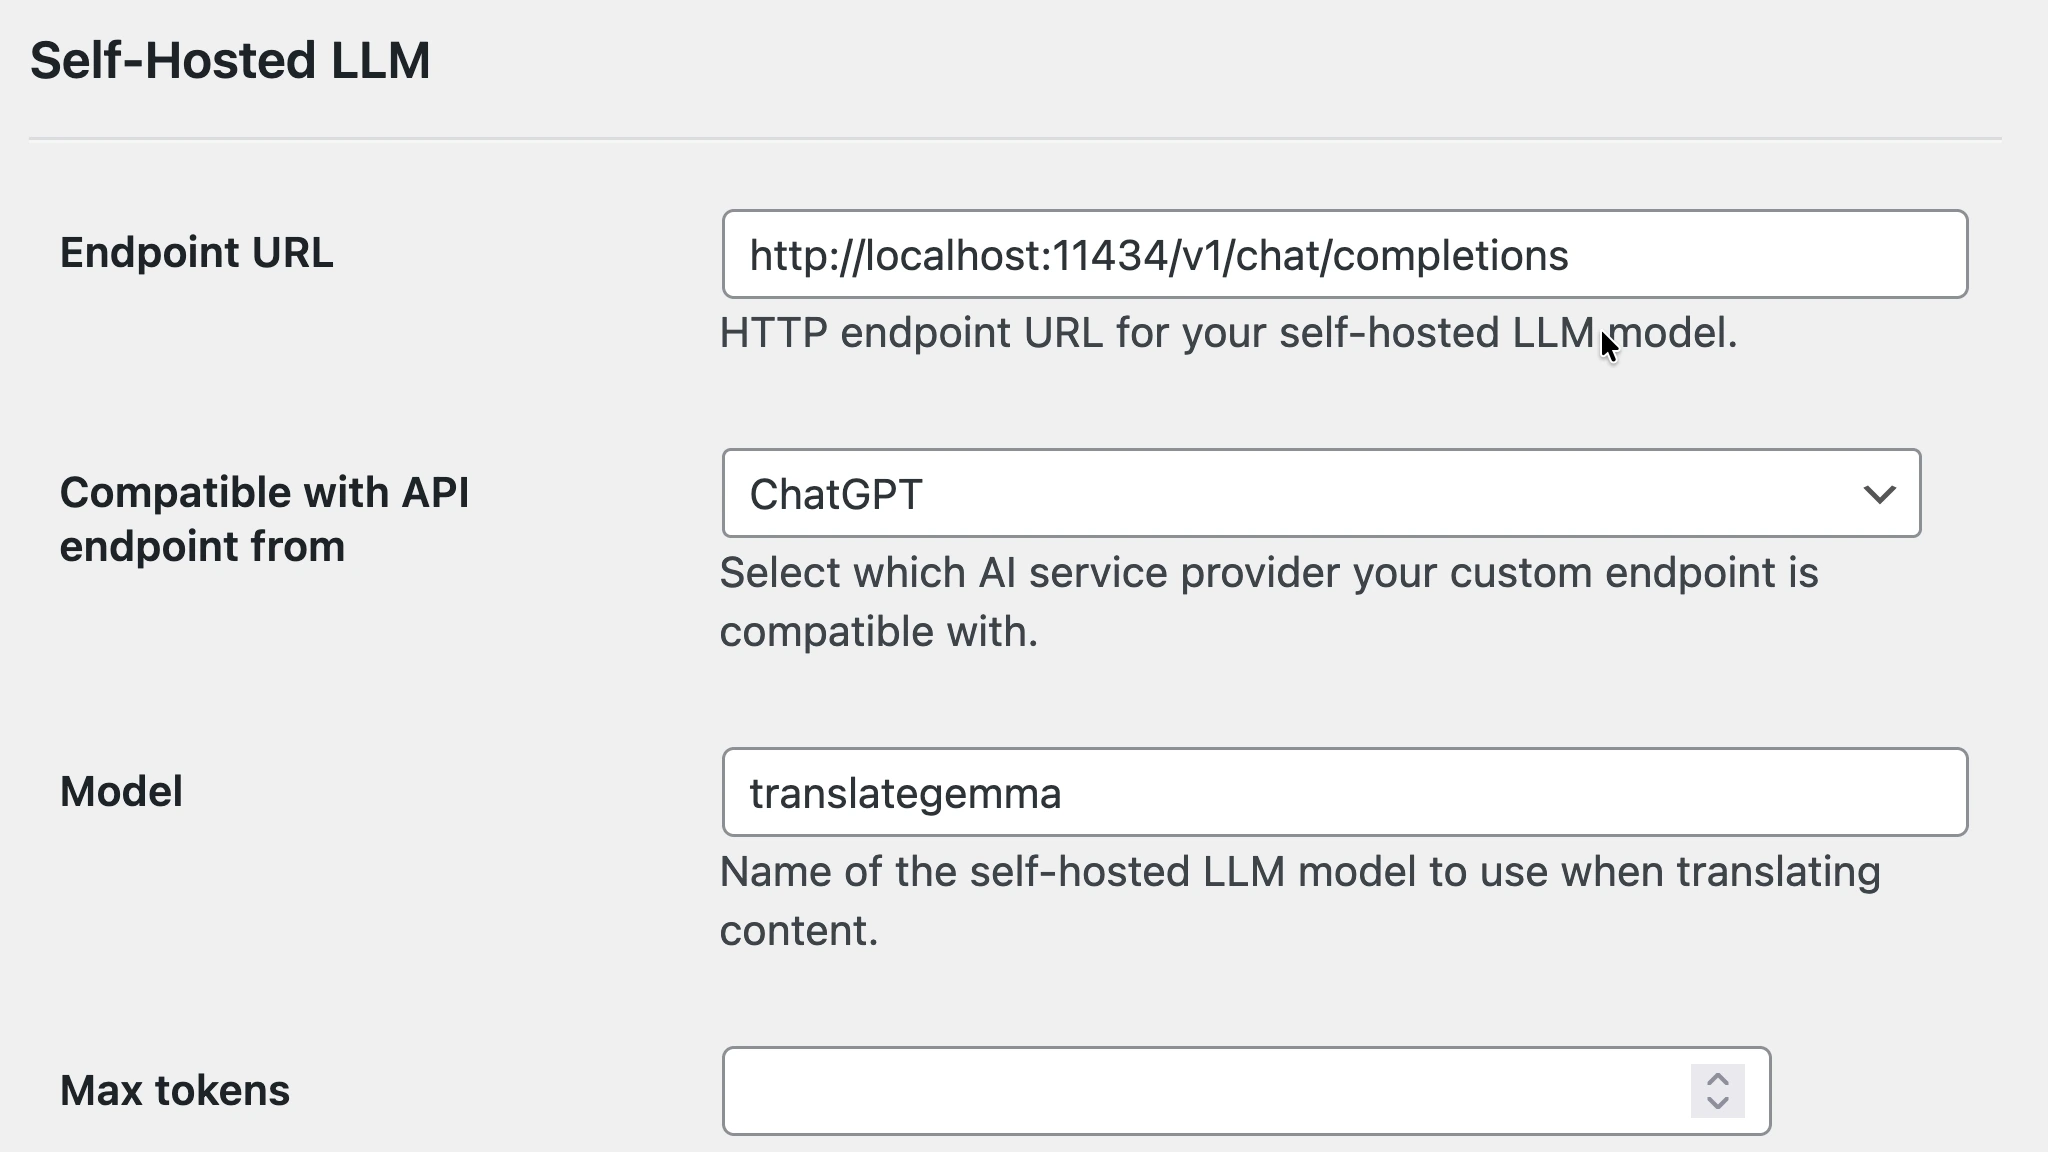Click the dropdown chevron next to ChatGPT
This screenshot has height=1152, width=2048.
click(1878, 494)
